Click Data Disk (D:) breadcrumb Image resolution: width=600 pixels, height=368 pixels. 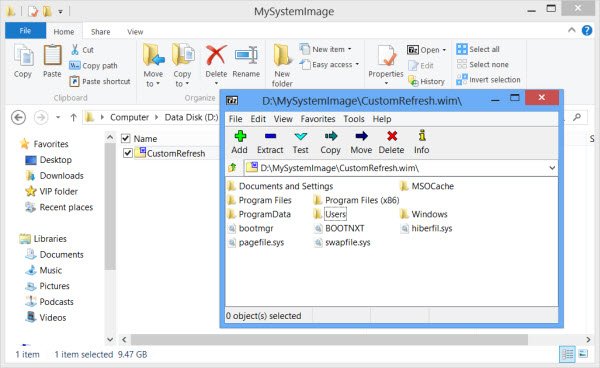tap(191, 117)
